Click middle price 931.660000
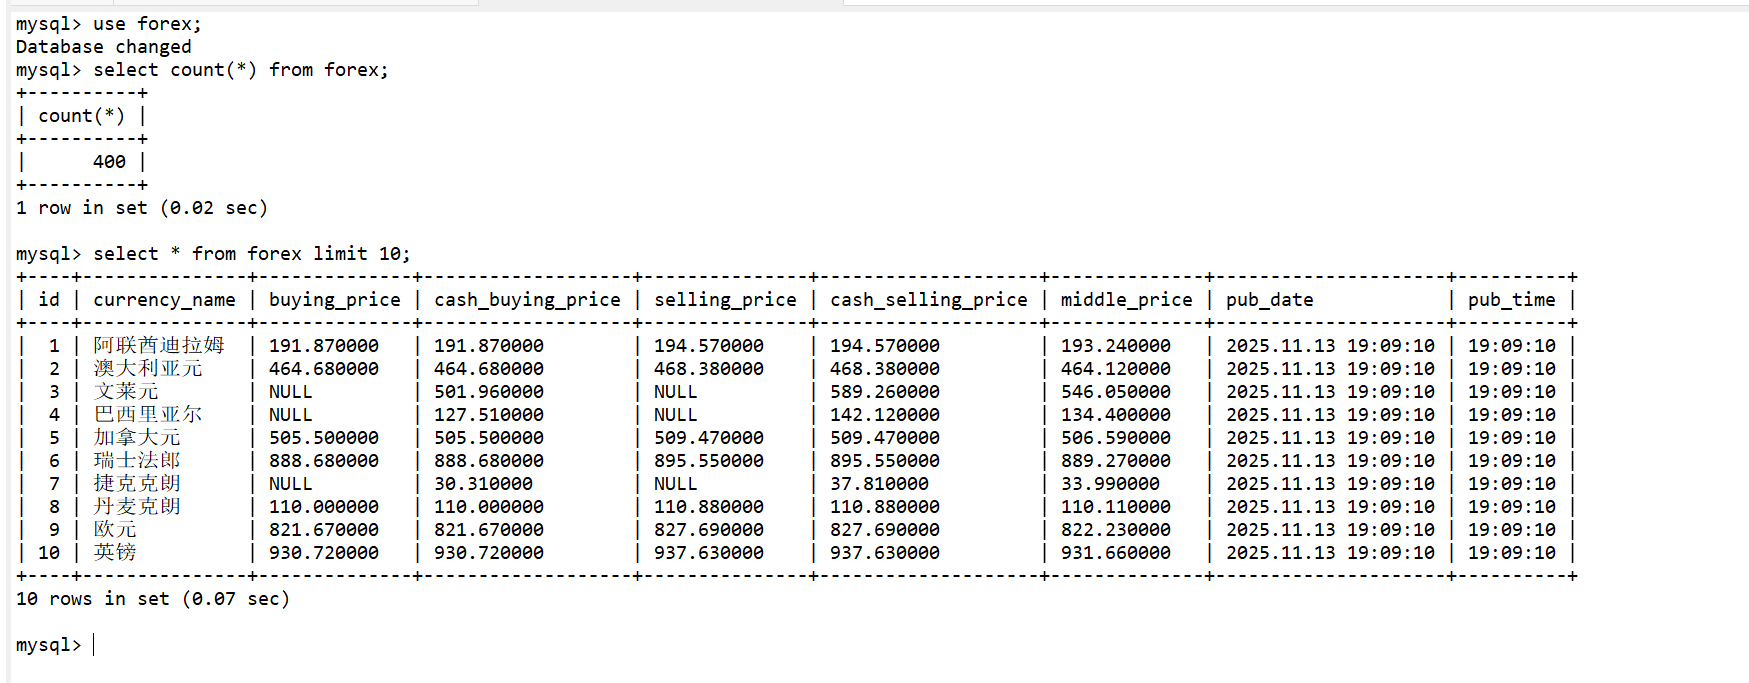 pos(1116,553)
